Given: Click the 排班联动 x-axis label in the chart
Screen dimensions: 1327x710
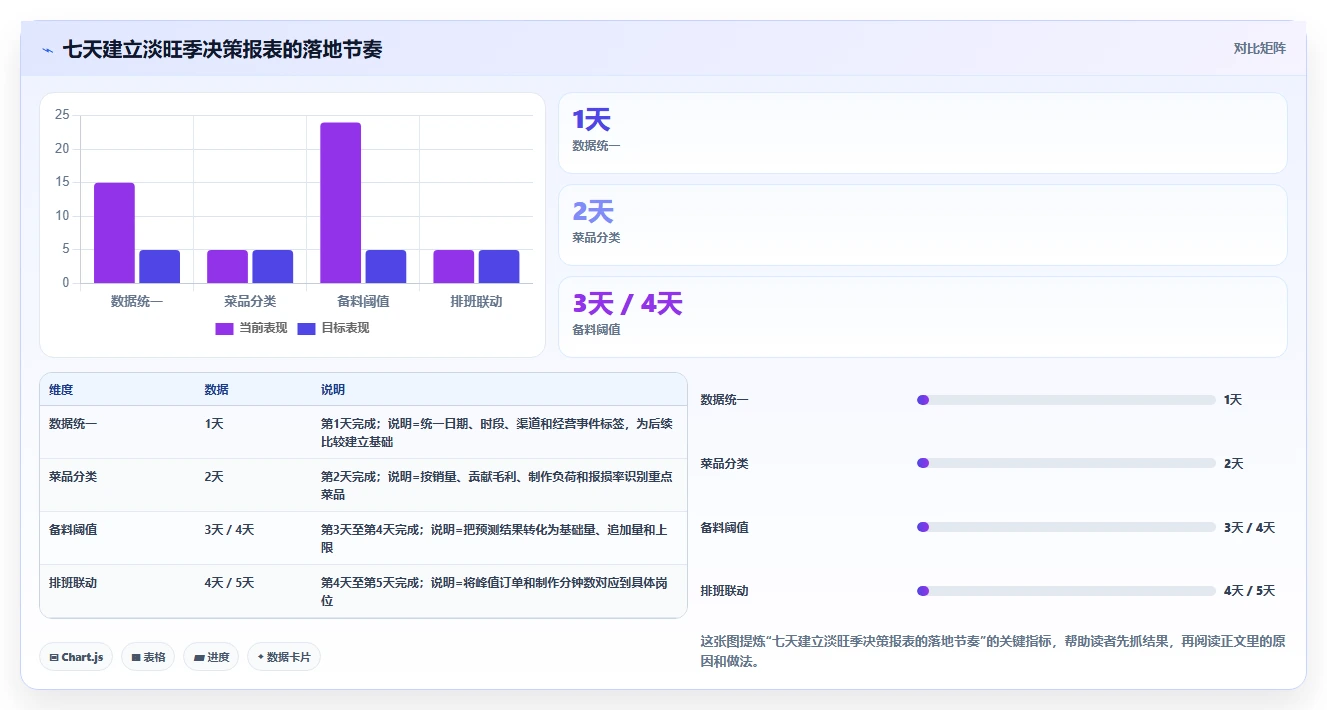Looking at the screenshot, I should (x=476, y=301).
